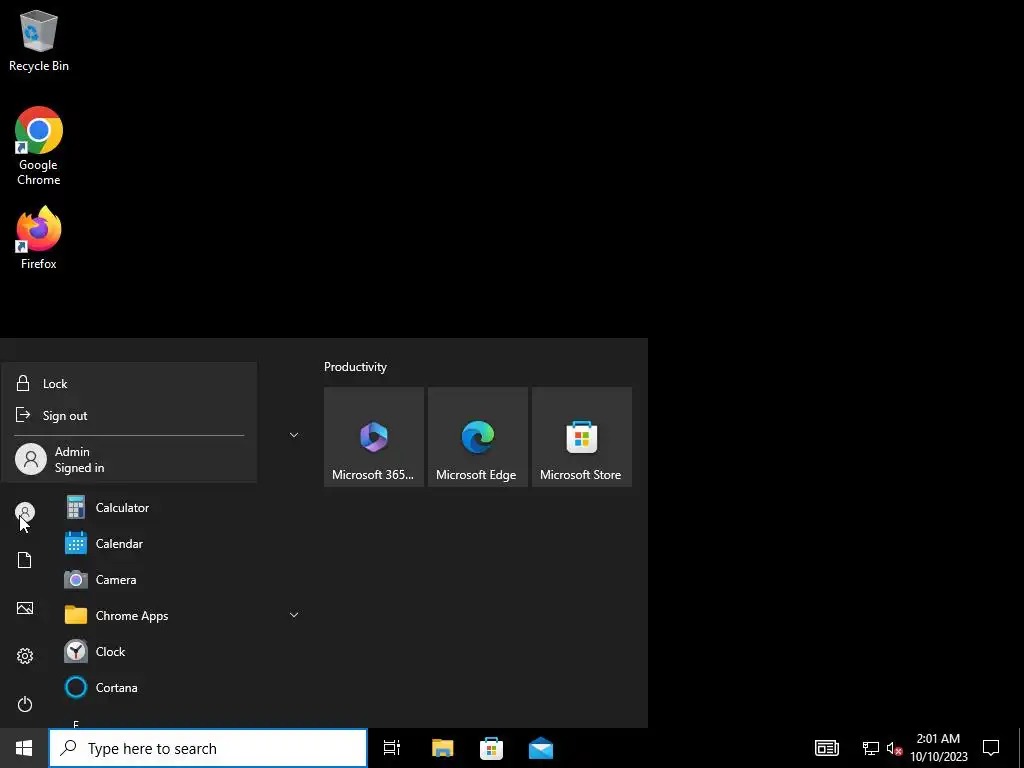Open the News and interests tray icon
Viewport: 1024px width, 768px height.
click(826, 748)
